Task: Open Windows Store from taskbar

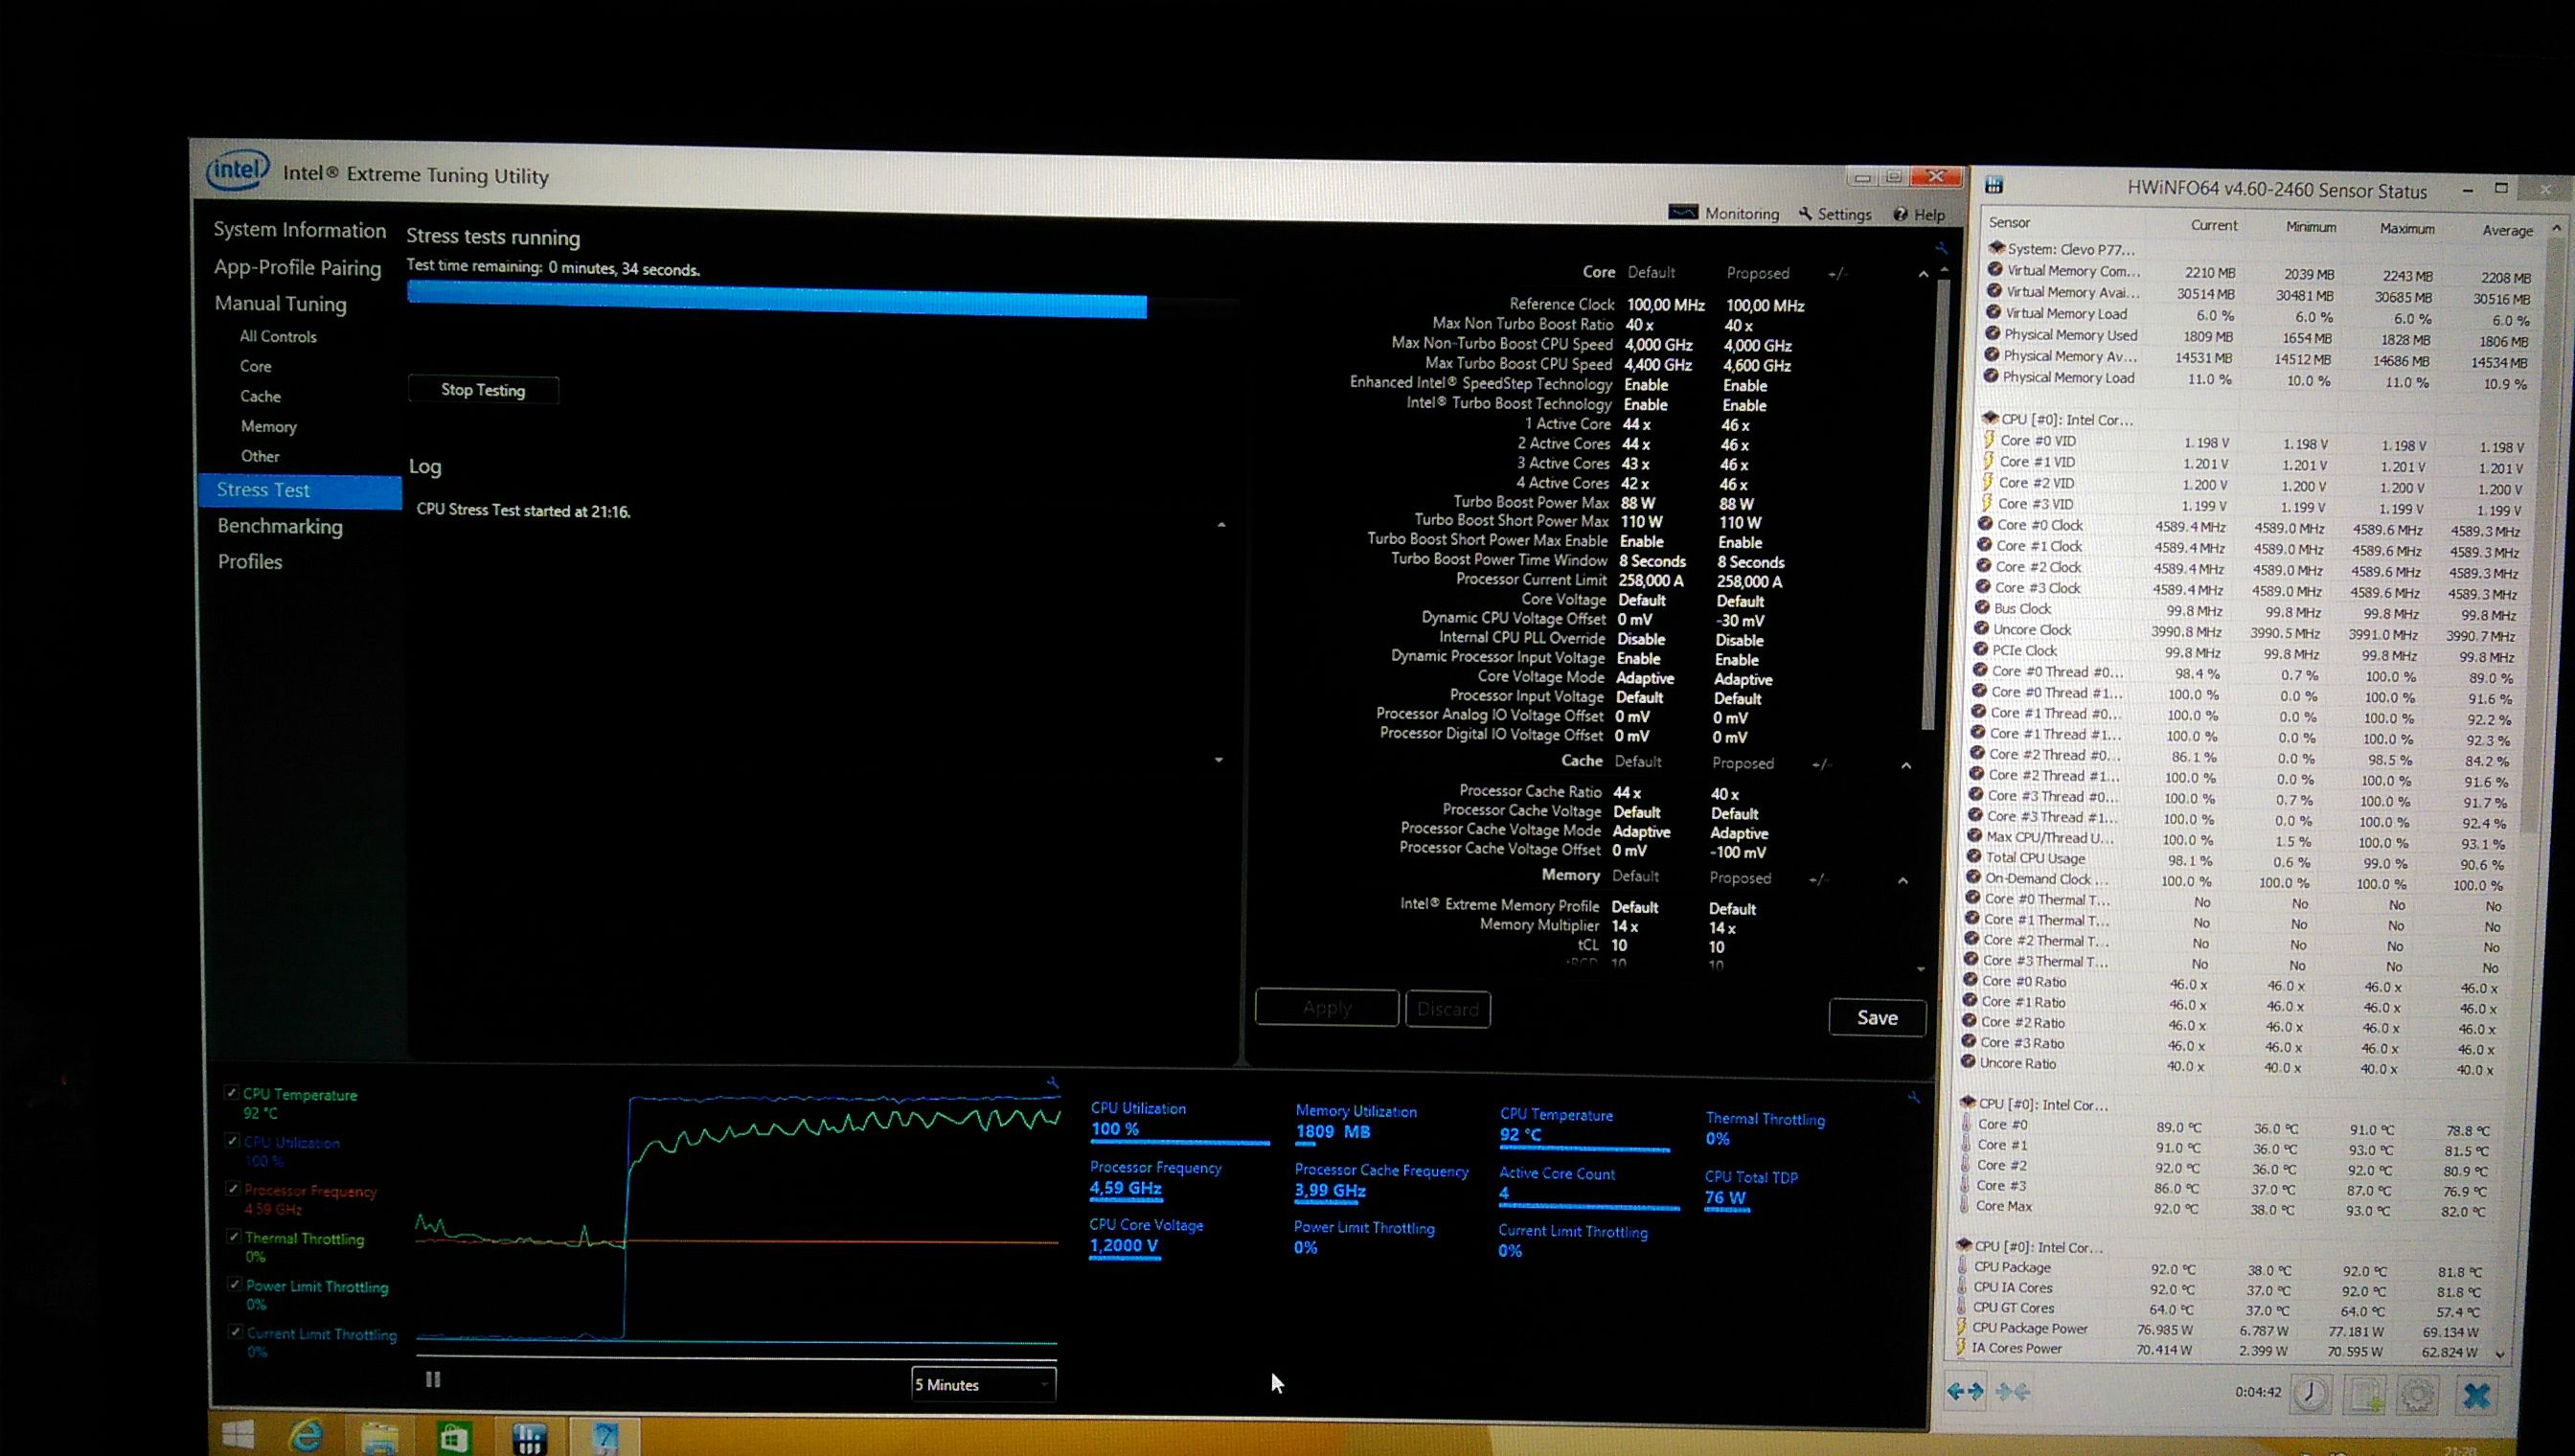Action: [454, 1438]
